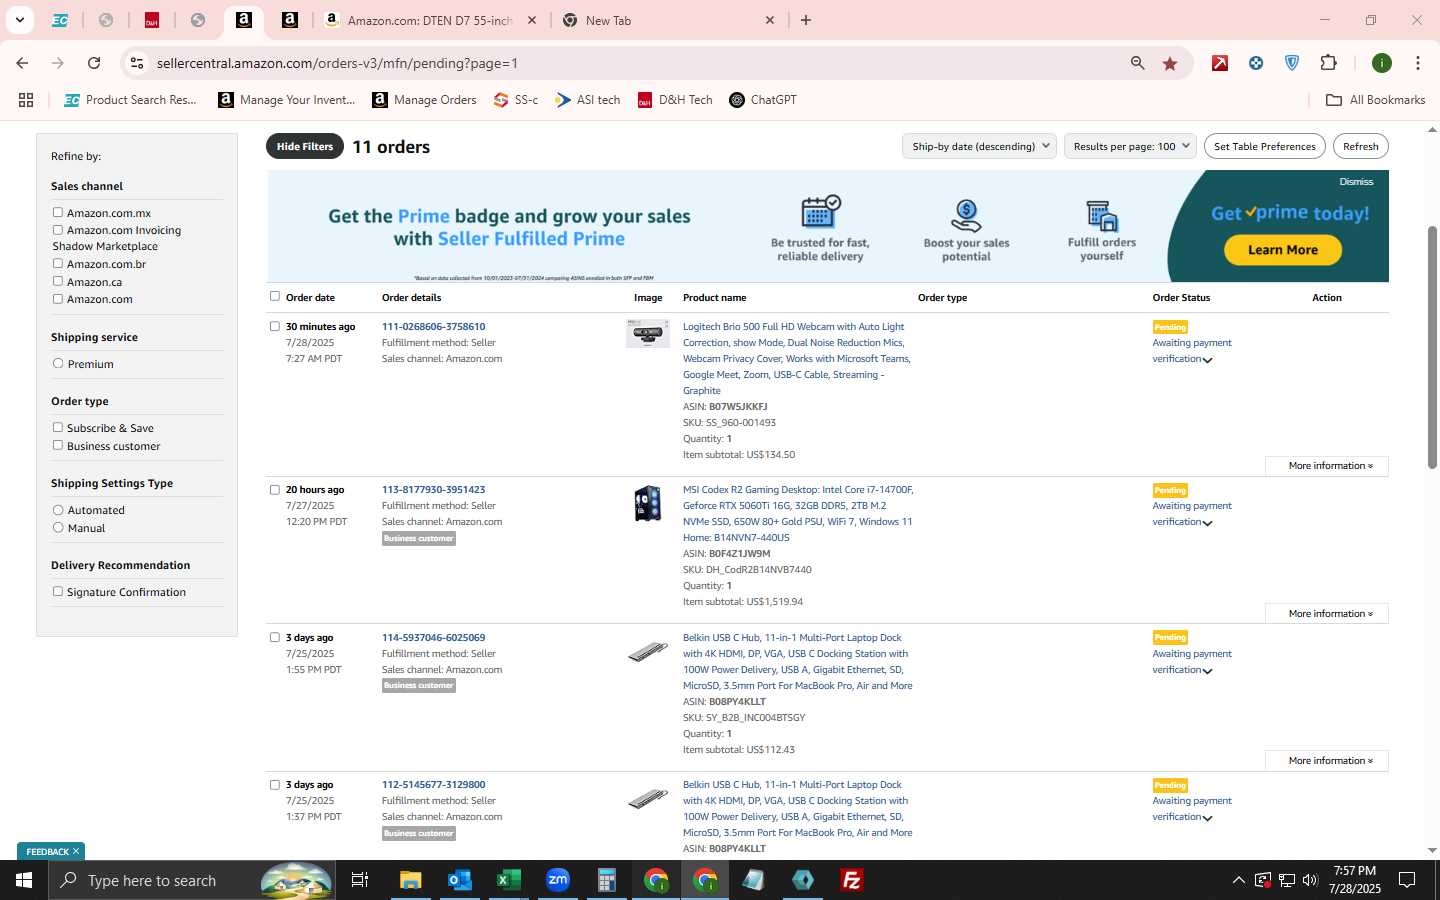Expand More information for order 111-0268606-3758610
This screenshot has width=1440, height=900.
click(x=1327, y=466)
